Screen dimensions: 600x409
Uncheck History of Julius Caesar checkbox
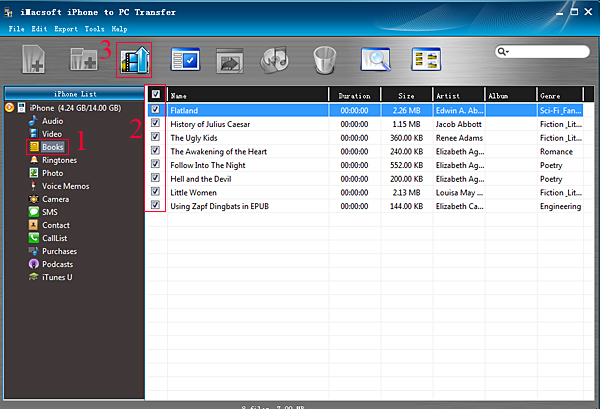pyautogui.click(x=155, y=123)
